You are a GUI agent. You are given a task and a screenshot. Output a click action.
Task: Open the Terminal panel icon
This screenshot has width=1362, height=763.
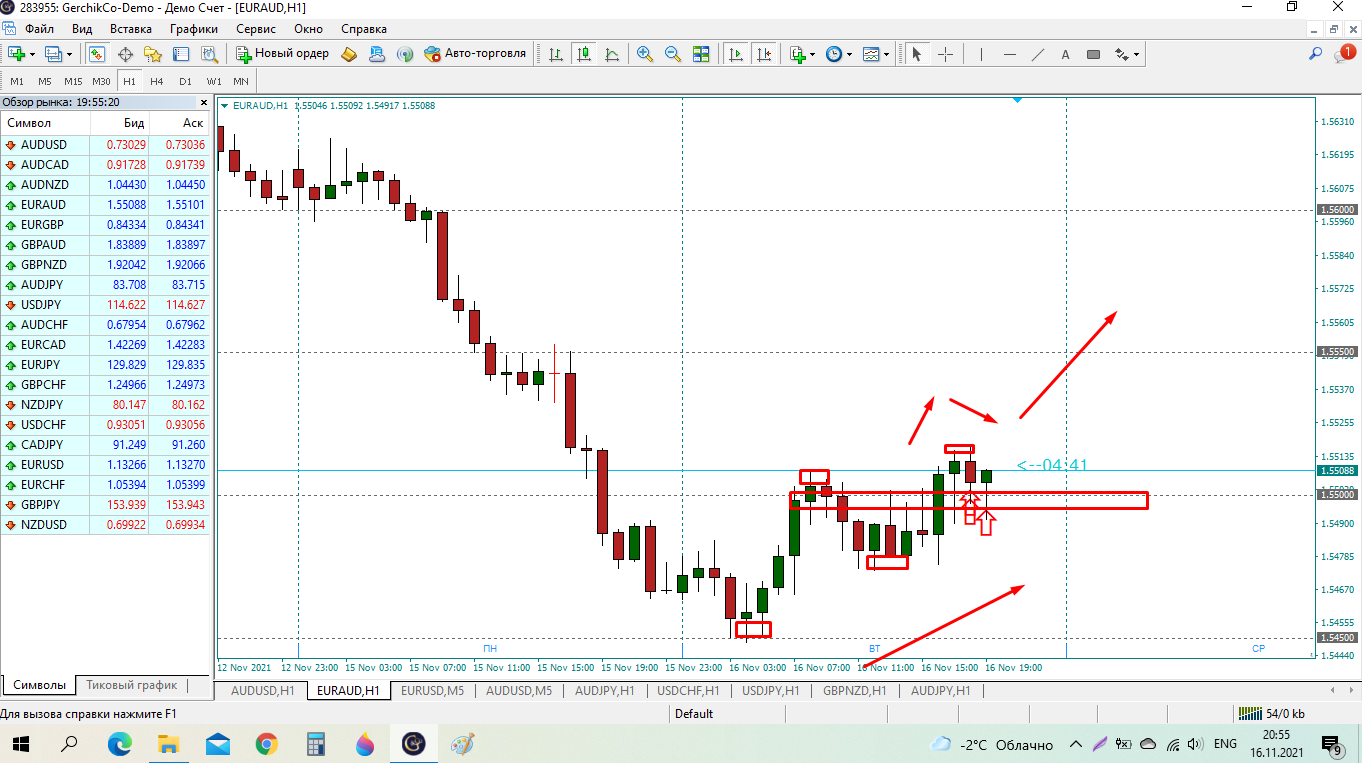(181, 53)
